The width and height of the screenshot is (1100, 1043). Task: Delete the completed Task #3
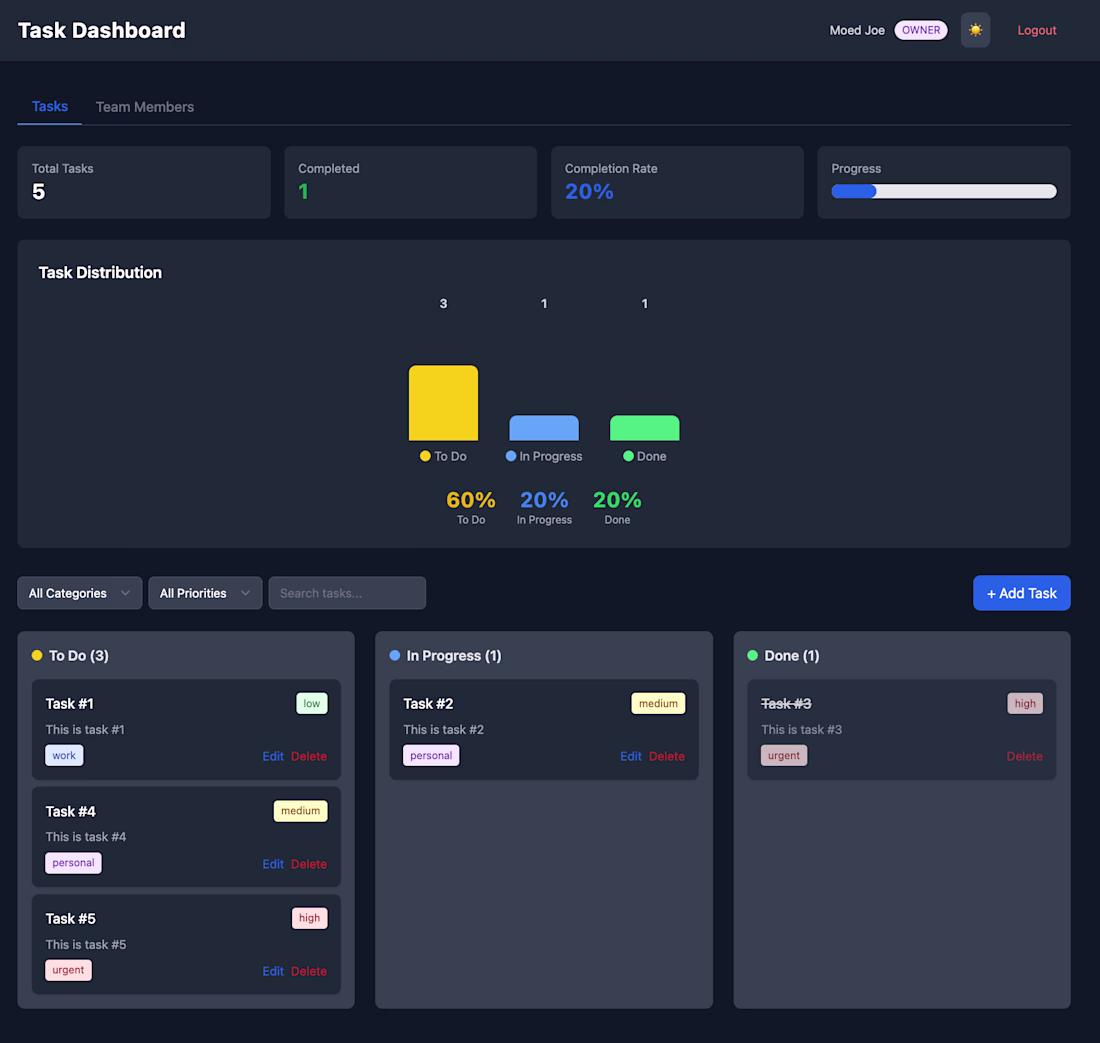(x=1024, y=756)
